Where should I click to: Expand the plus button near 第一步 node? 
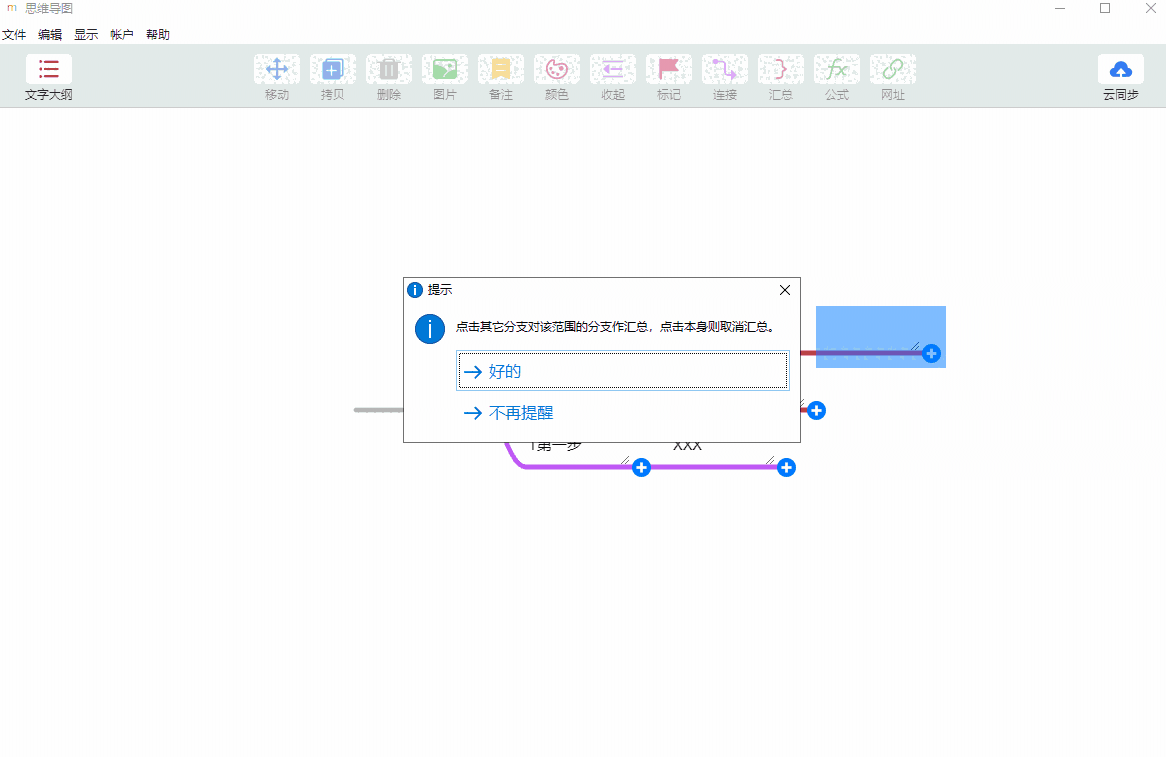coord(641,467)
